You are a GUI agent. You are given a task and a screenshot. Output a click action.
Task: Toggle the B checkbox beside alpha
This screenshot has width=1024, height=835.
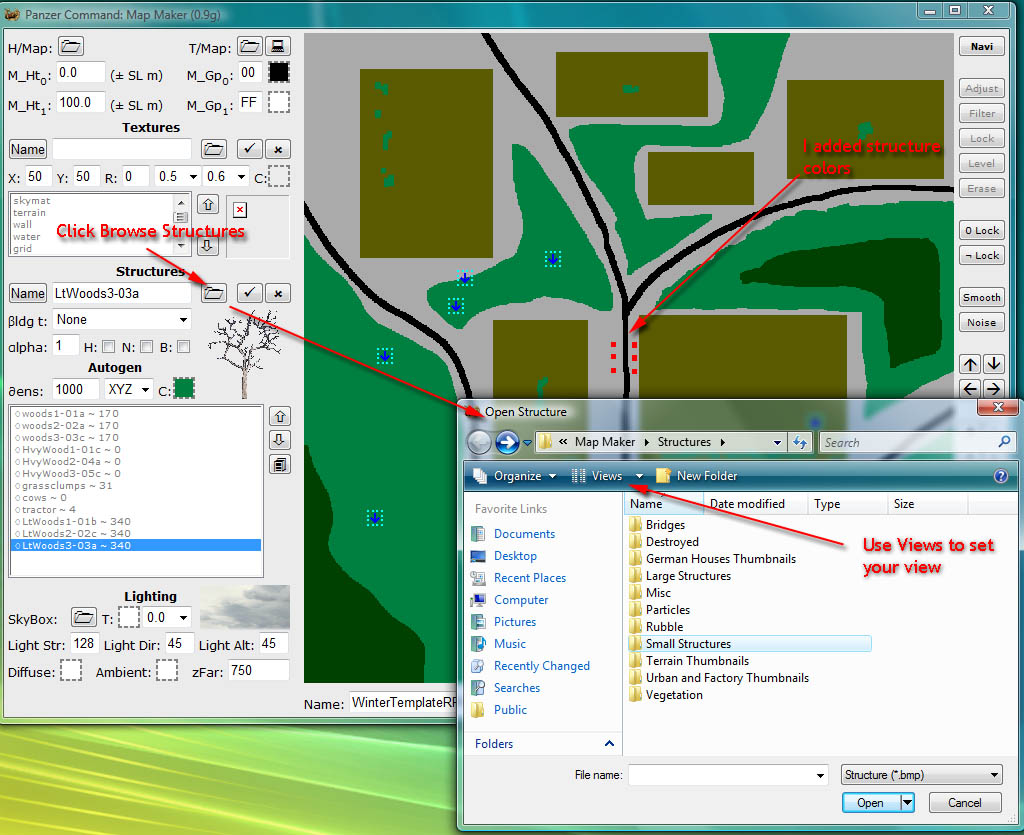pyautogui.click(x=184, y=347)
